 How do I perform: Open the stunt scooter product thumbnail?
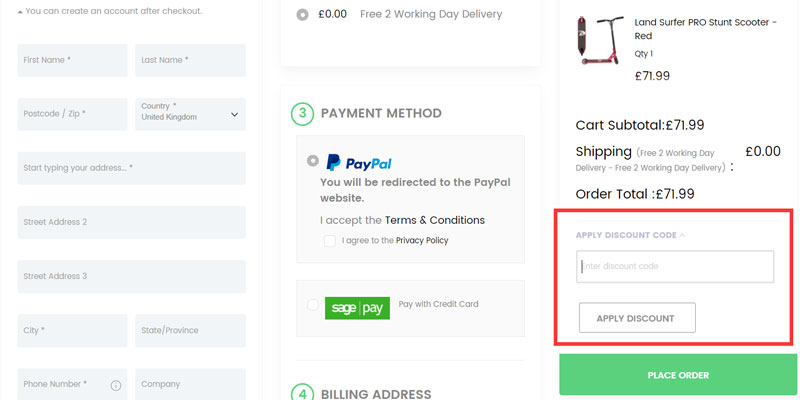point(601,41)
